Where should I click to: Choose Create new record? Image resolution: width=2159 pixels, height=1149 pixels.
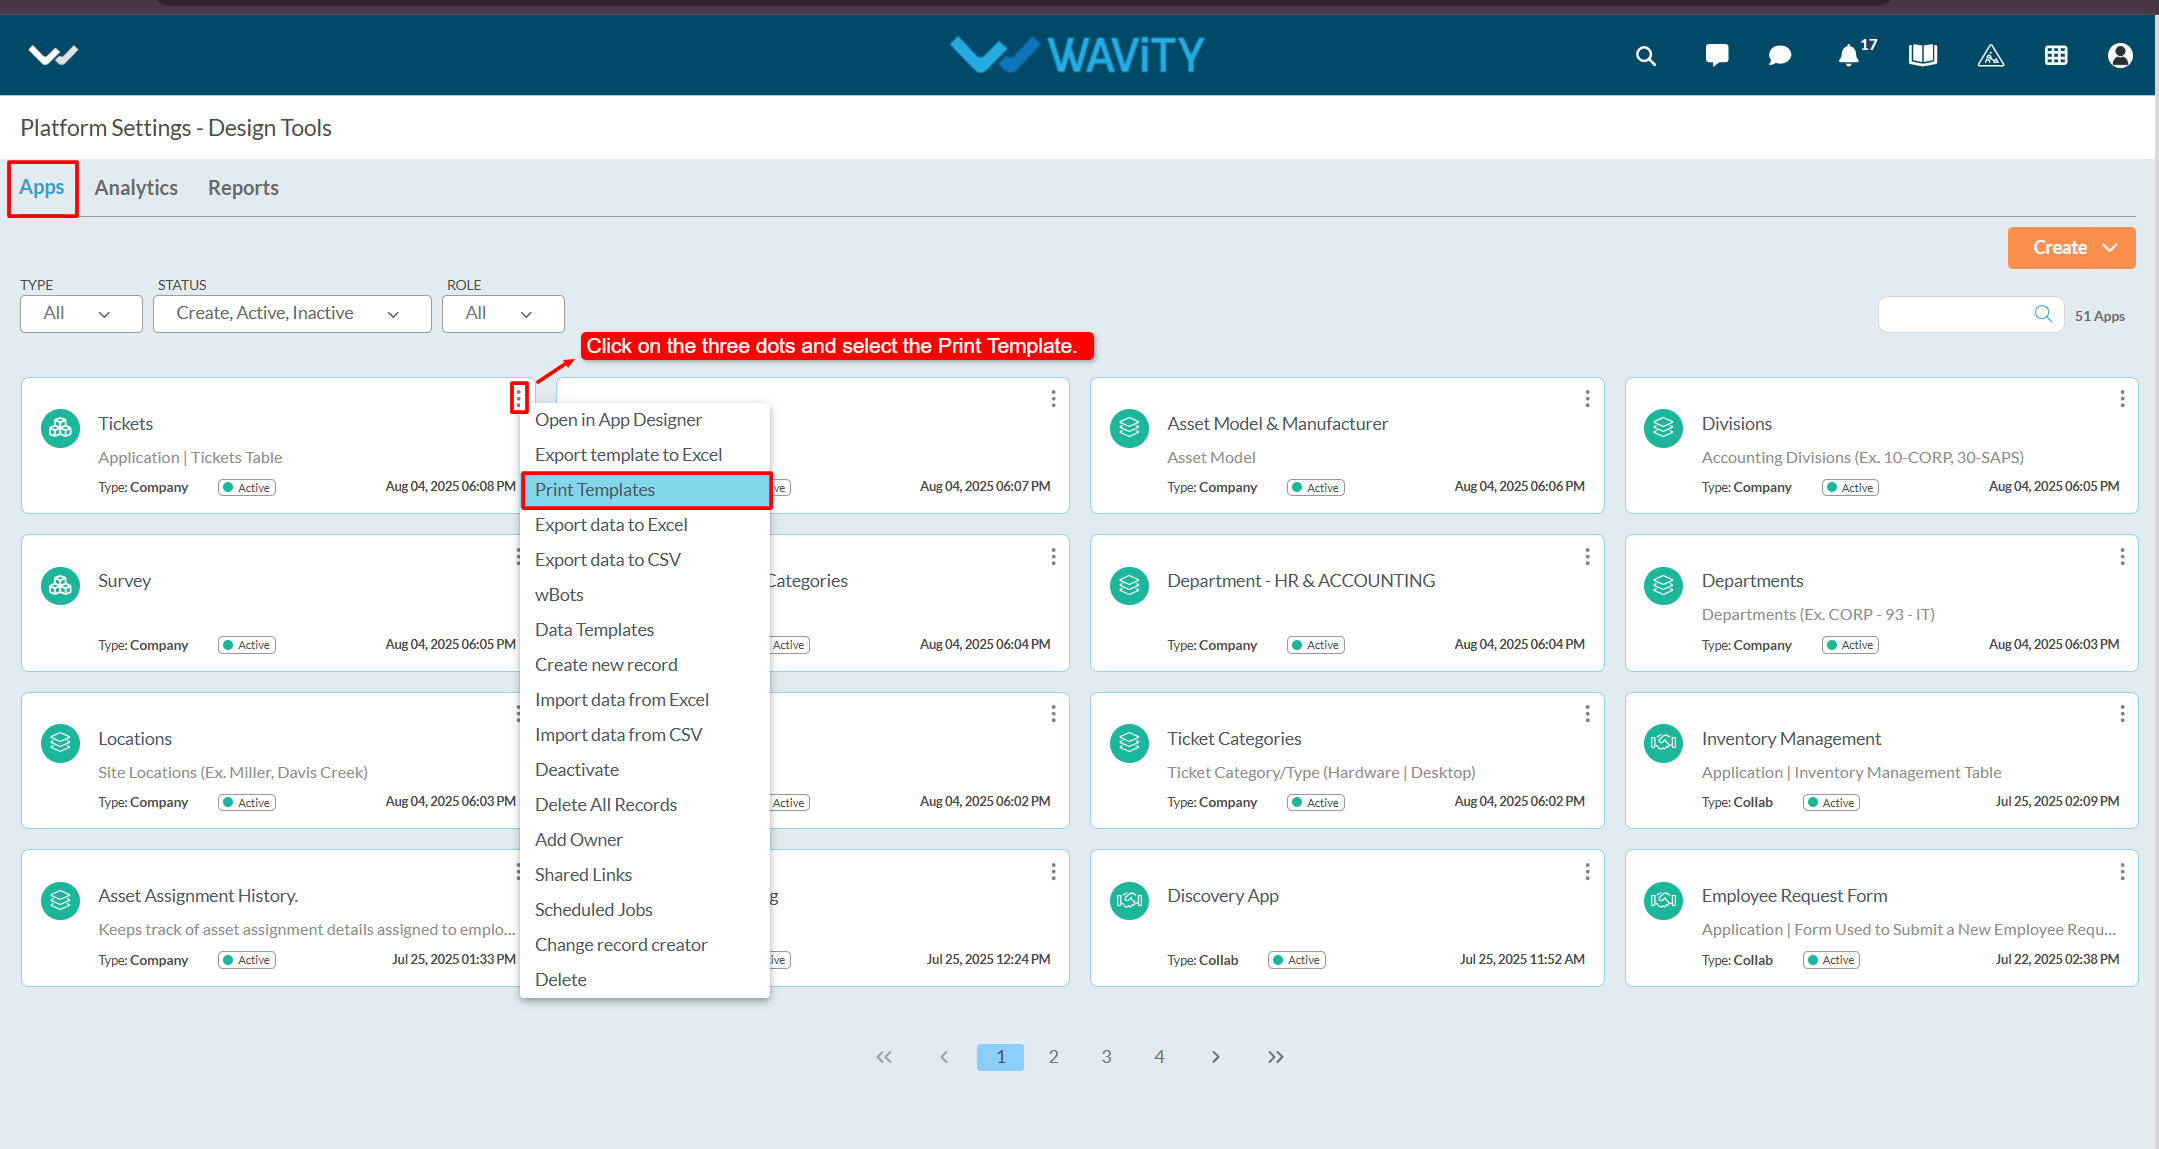tap(645, 665)
